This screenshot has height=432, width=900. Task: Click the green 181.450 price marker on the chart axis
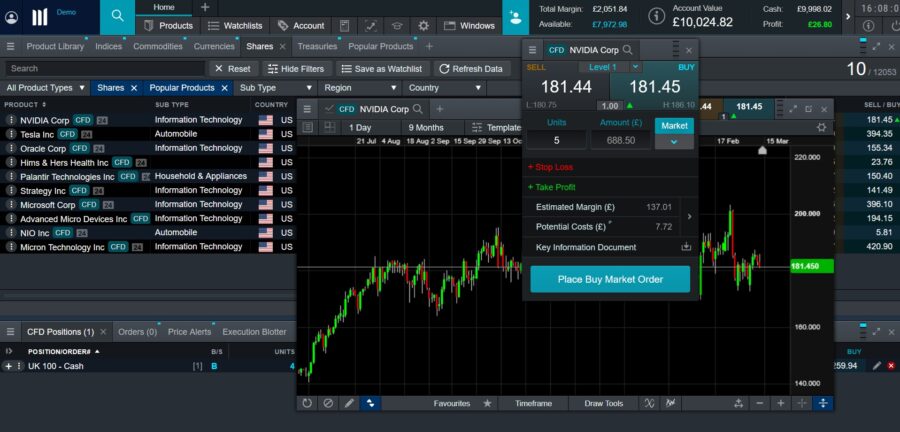[812, 266]
